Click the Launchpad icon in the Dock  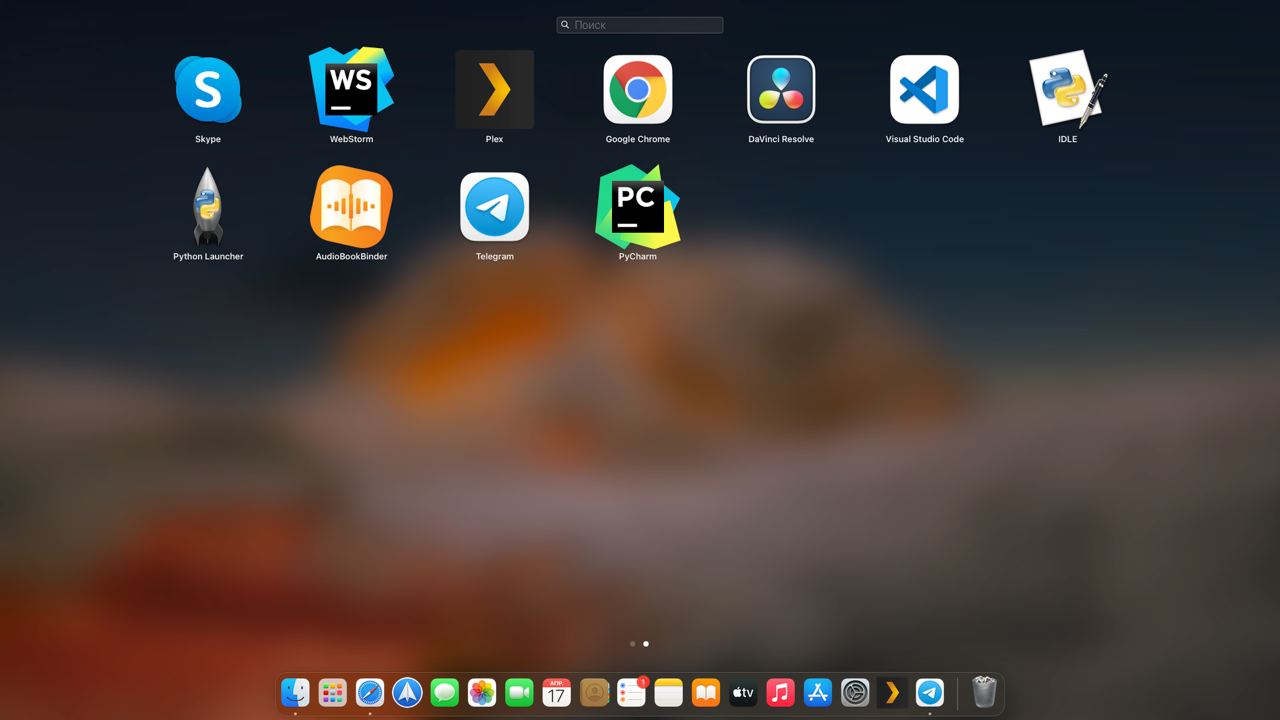[x=332, y=692]
